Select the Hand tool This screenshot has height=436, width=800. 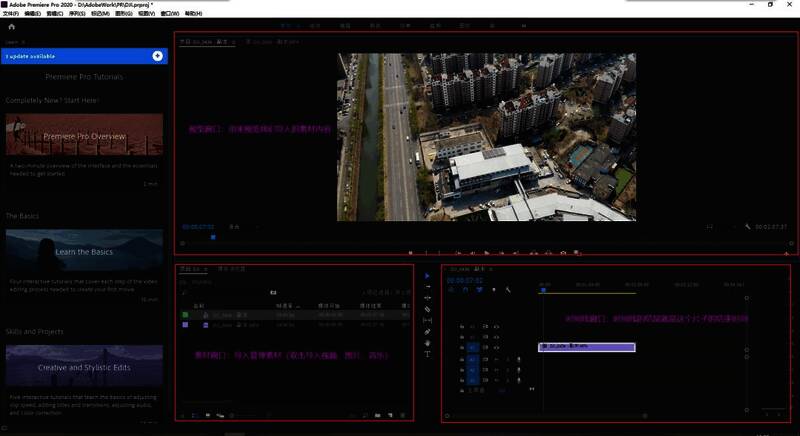(x=427, y=343)
